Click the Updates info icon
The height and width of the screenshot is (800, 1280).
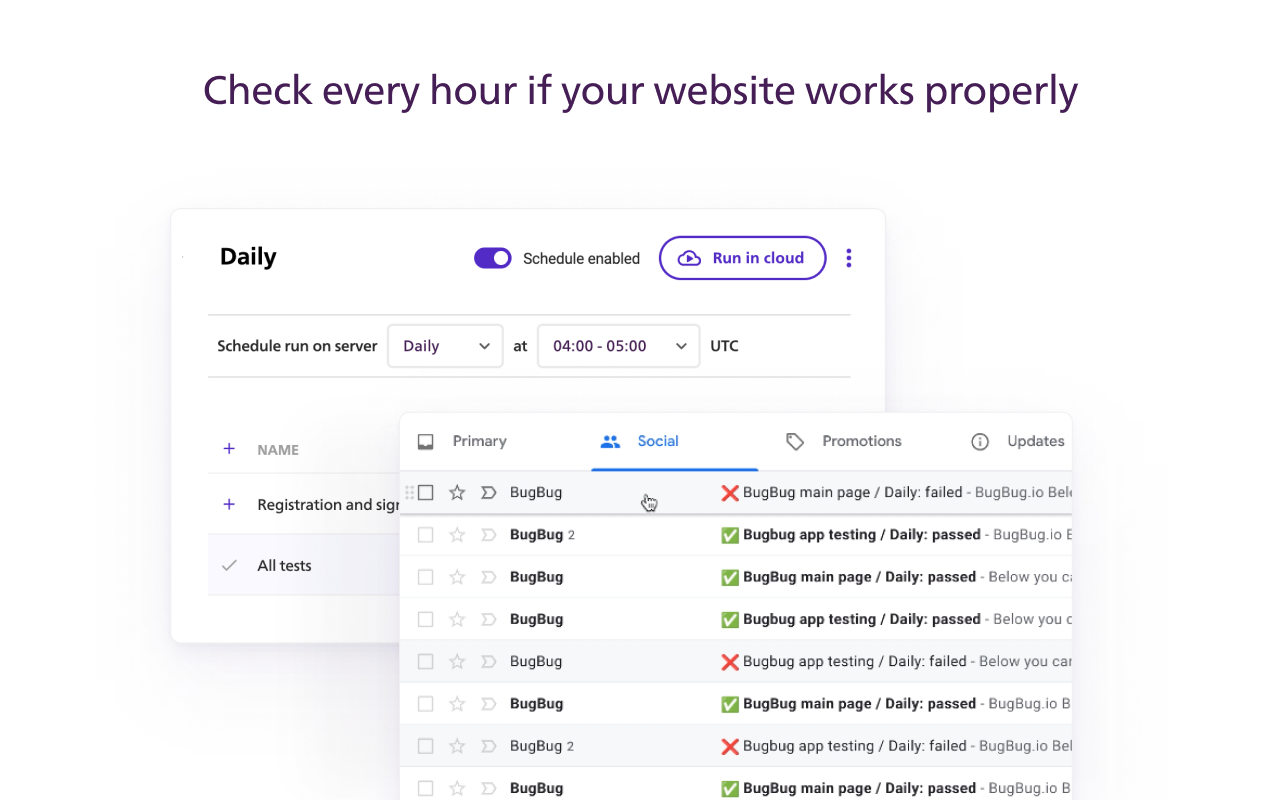[x=979, y=441]
